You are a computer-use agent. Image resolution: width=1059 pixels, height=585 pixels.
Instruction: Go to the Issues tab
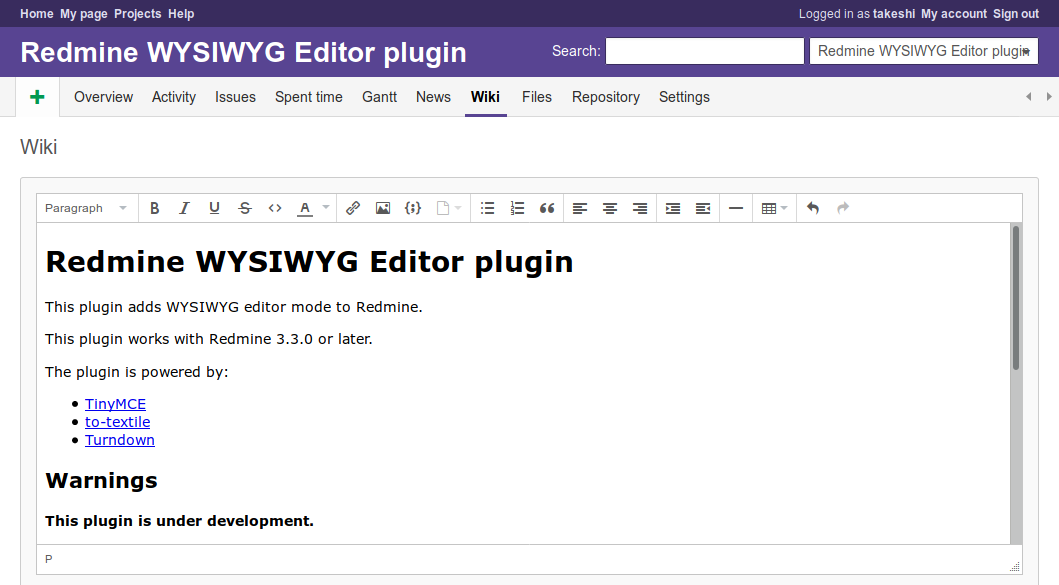point(235,97)
